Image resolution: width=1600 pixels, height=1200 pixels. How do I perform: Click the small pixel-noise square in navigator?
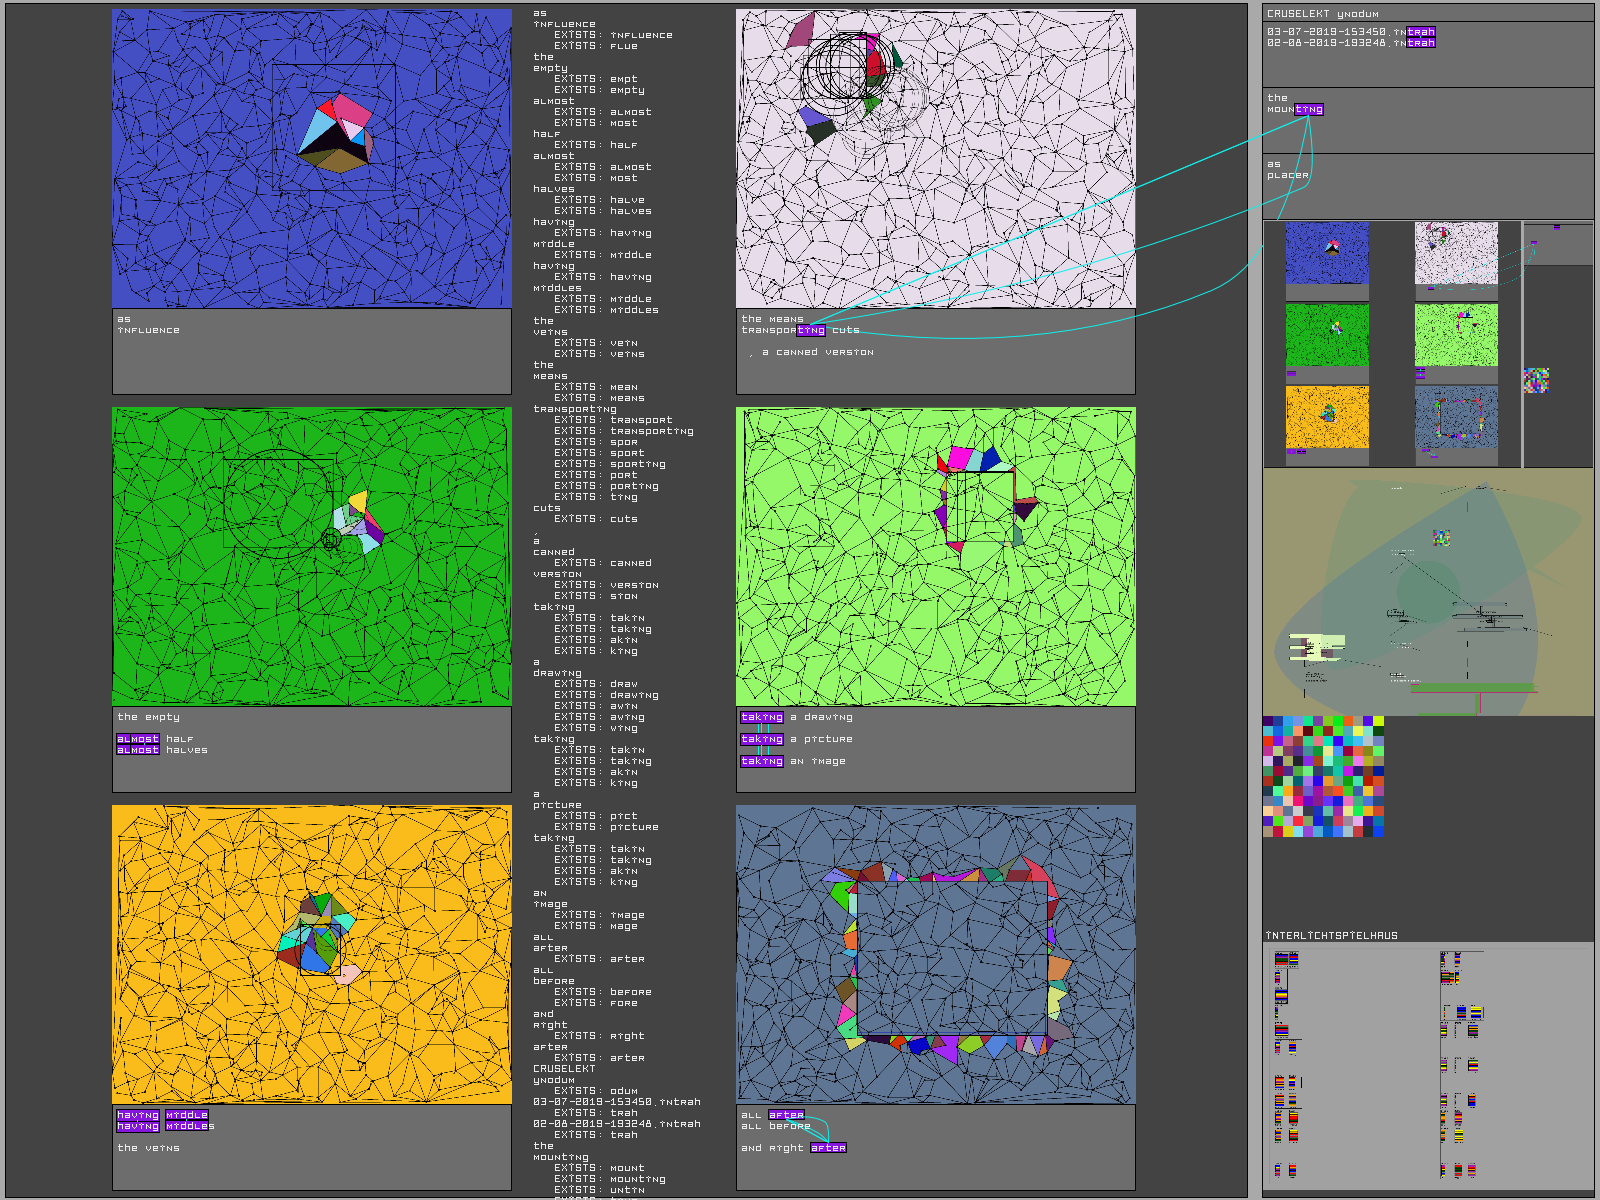[x=1536, y=381]
